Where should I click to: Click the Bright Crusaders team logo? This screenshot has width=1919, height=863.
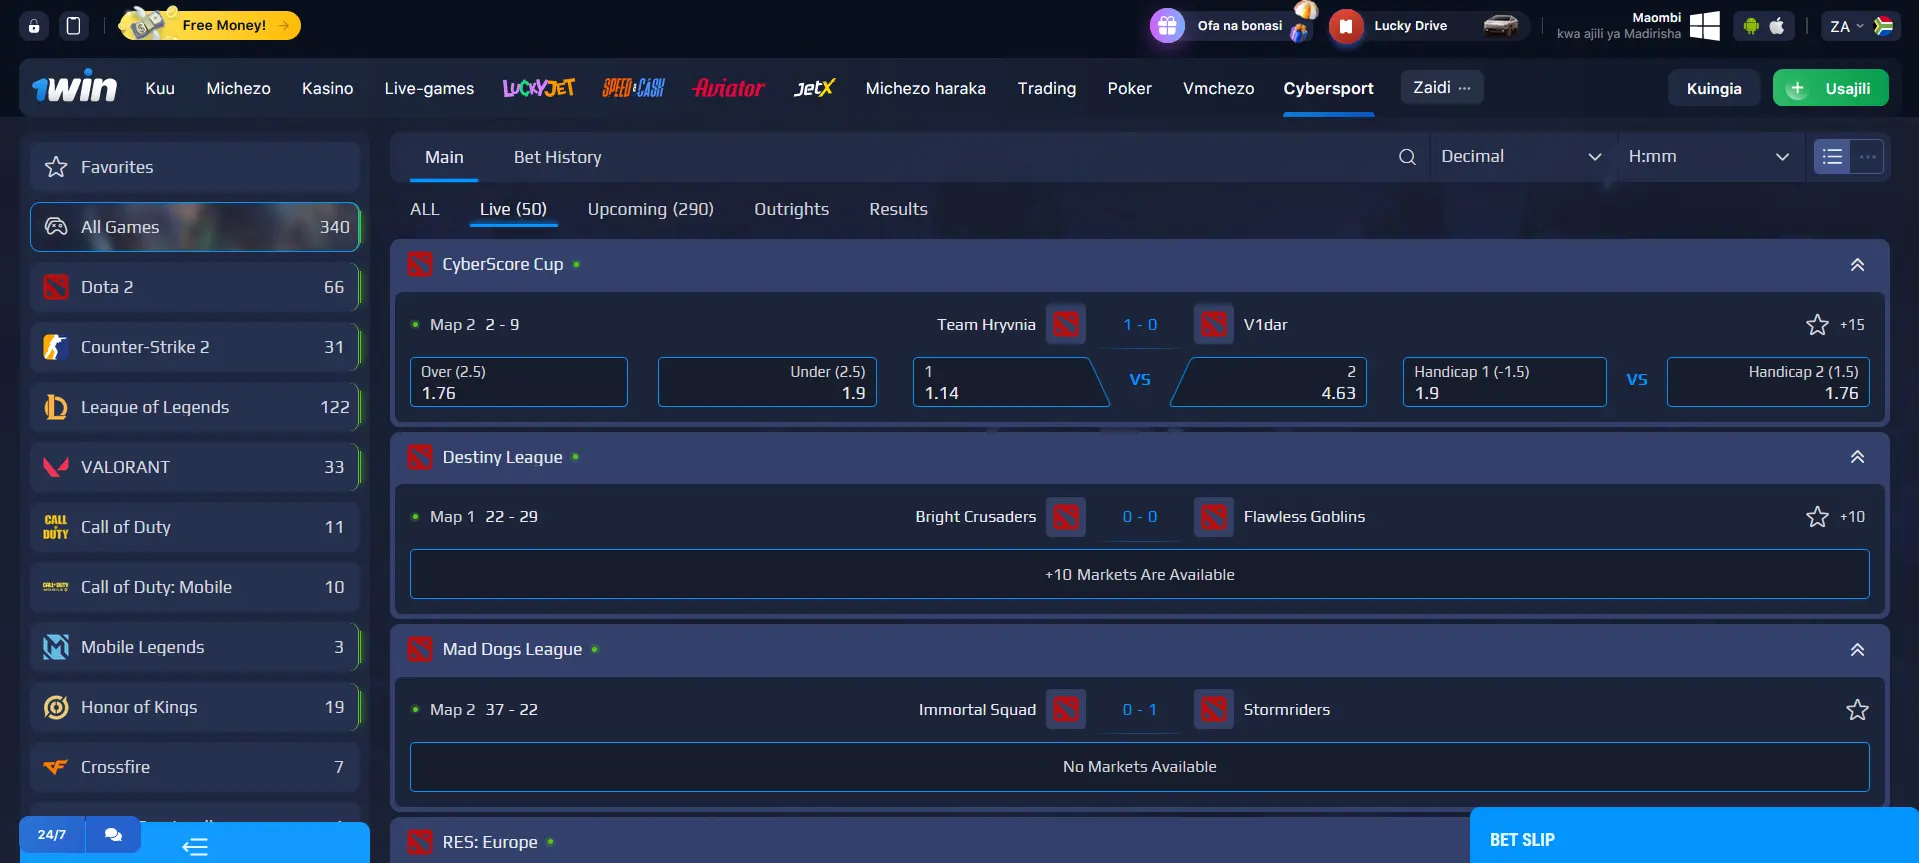[1066, 516]
